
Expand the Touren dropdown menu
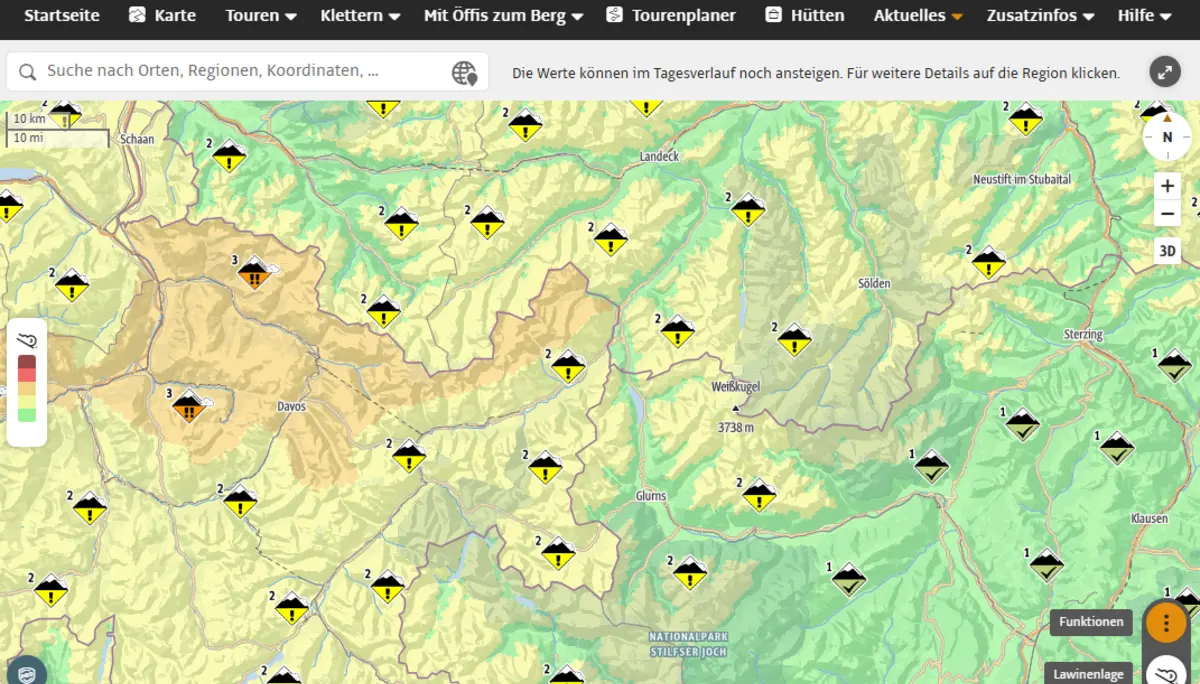click(261, 16)
